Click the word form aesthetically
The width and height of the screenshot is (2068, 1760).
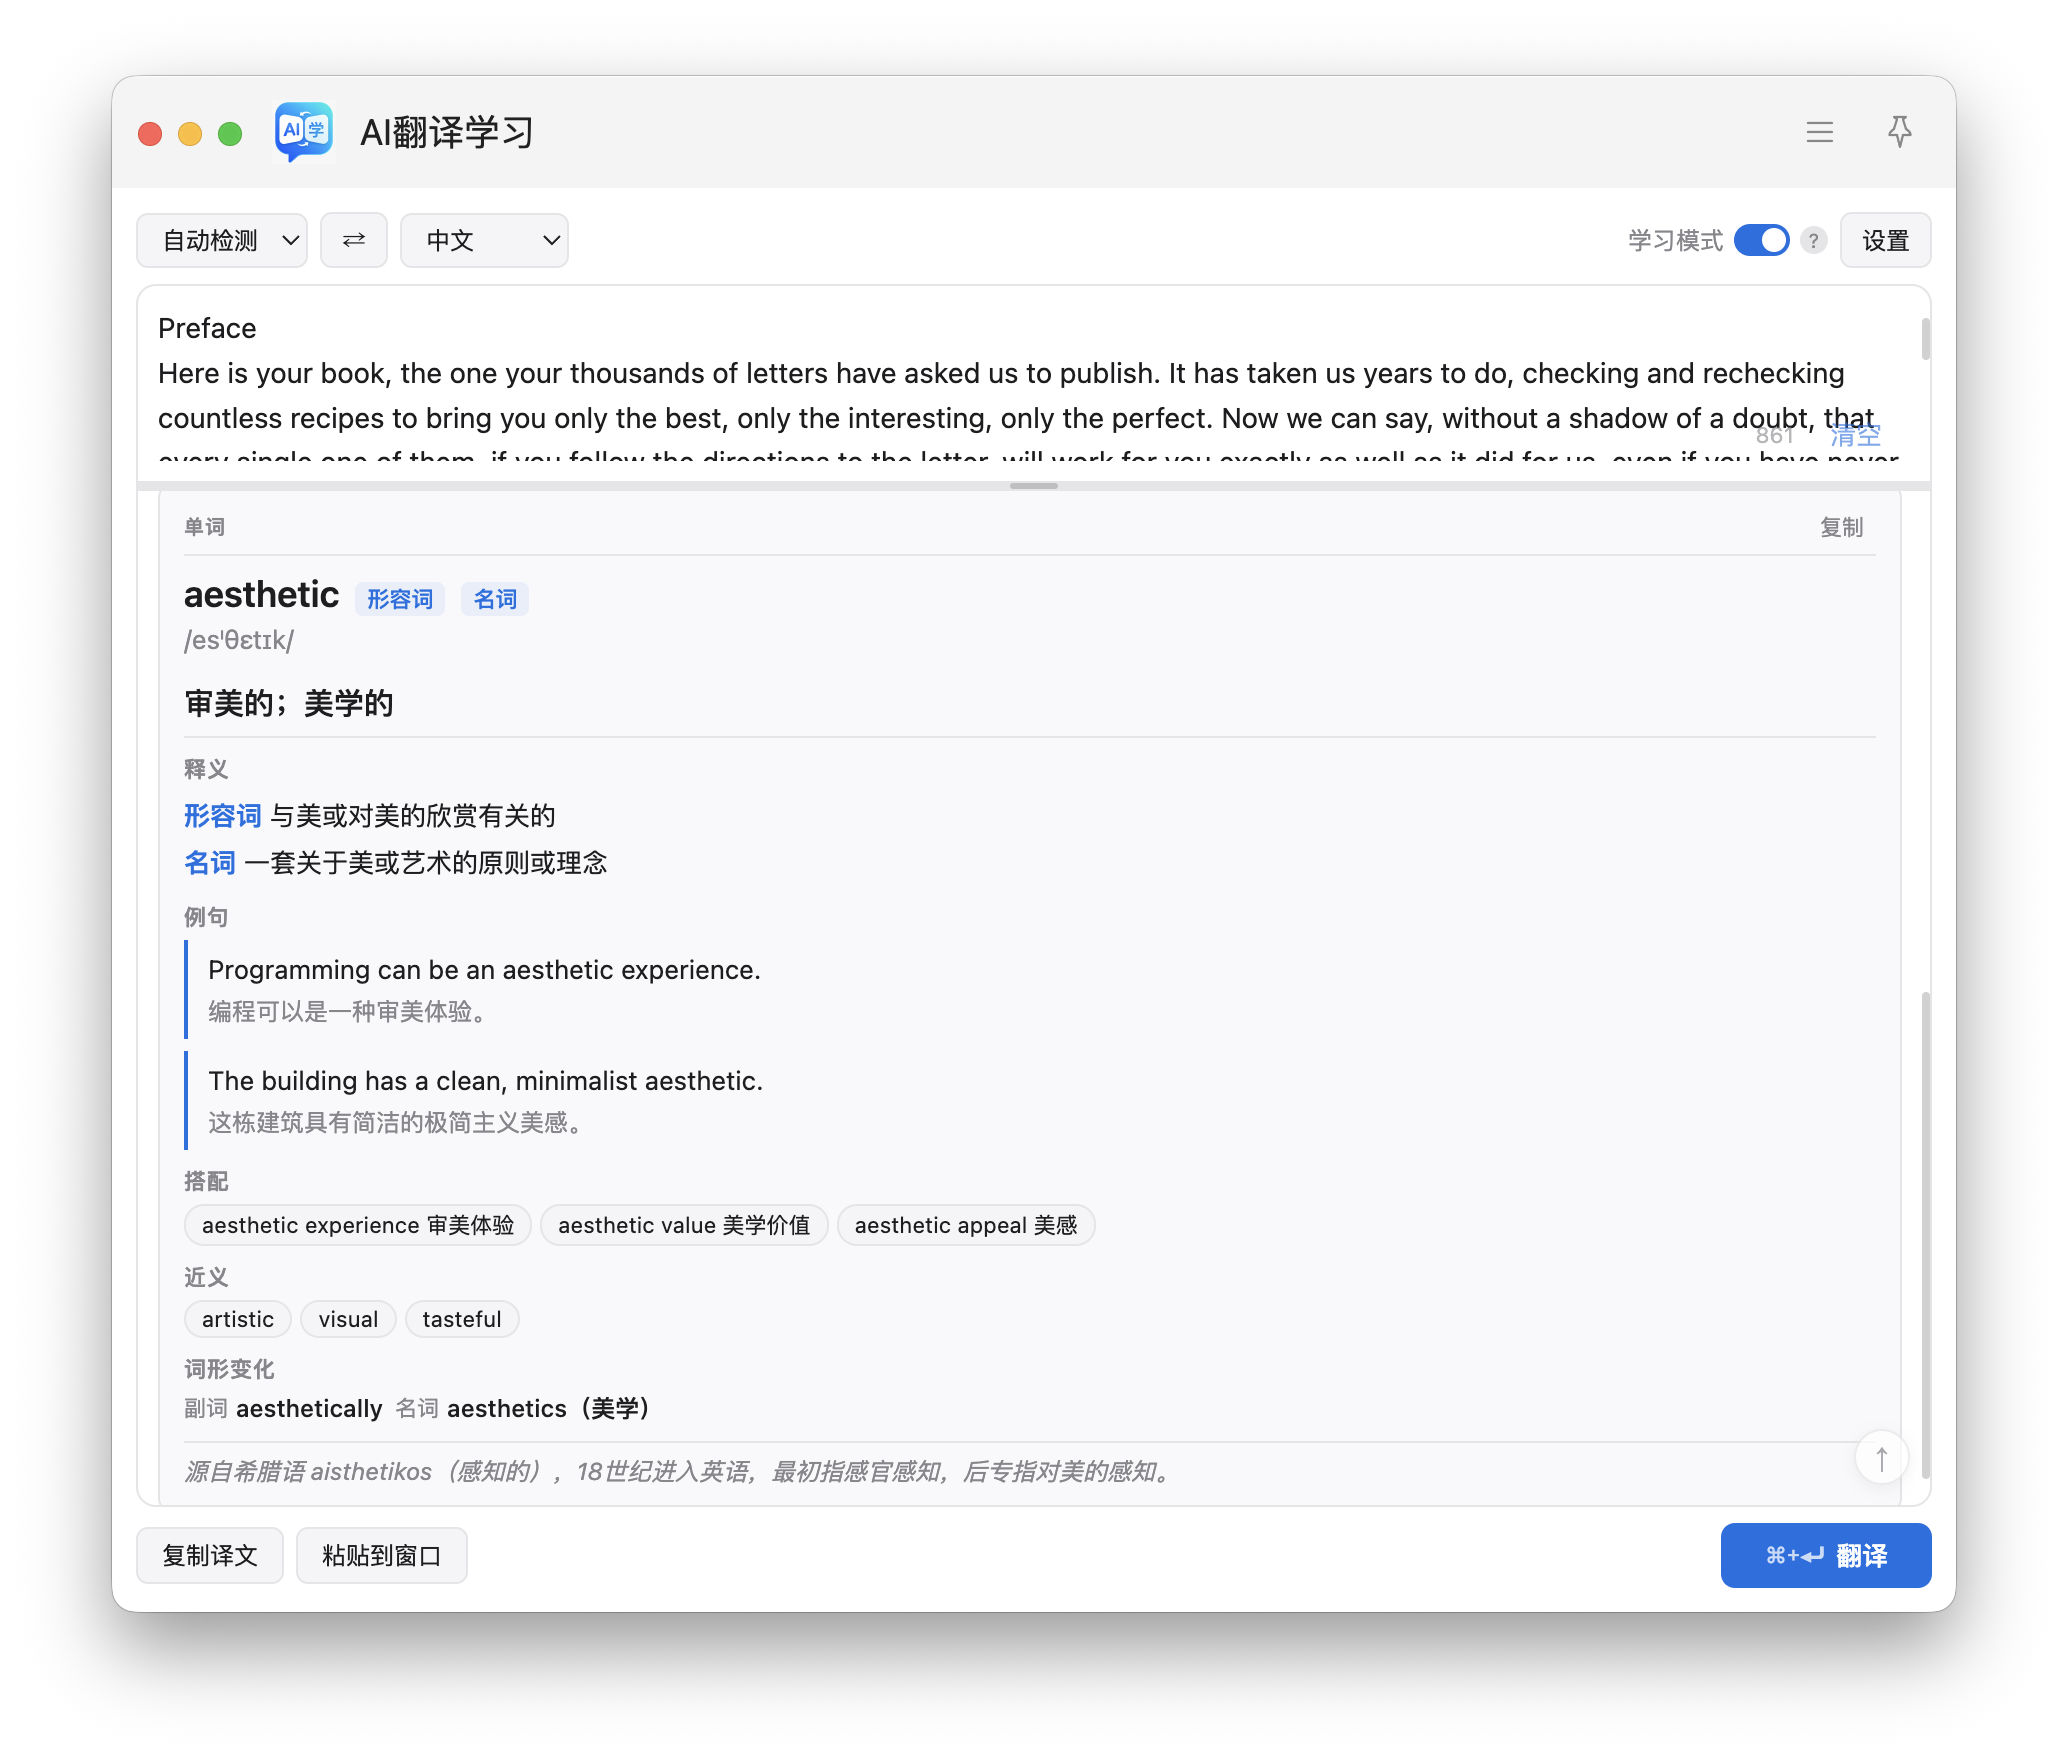[x=309, y=1408]
